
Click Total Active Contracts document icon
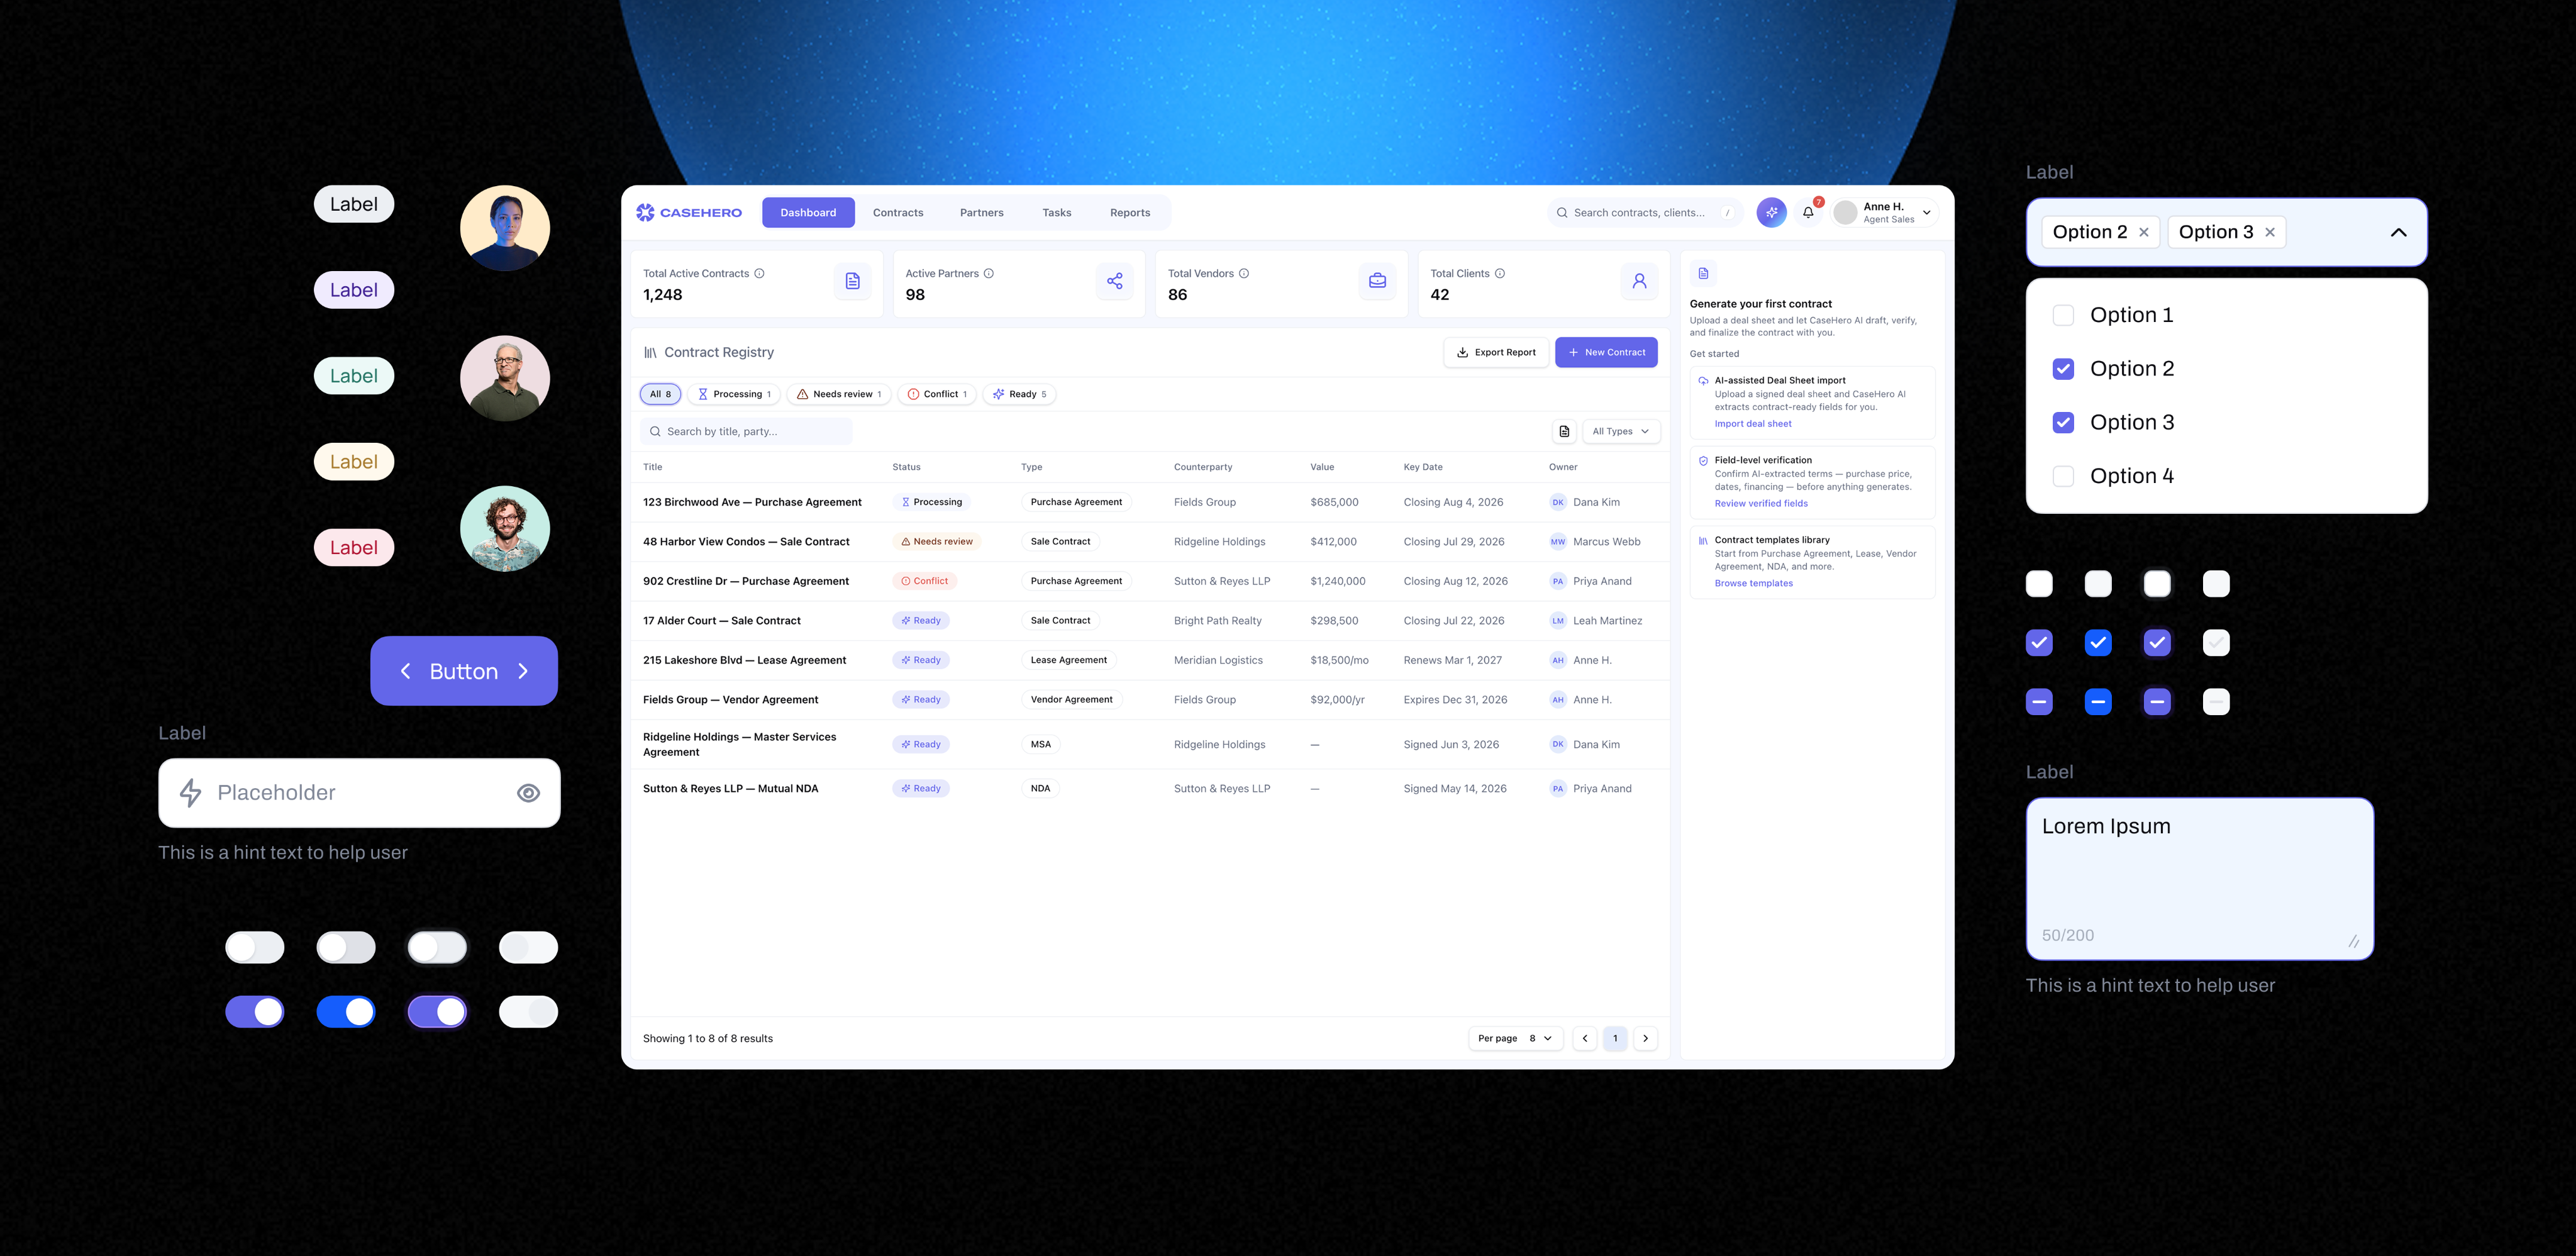(x=852, y=281)
